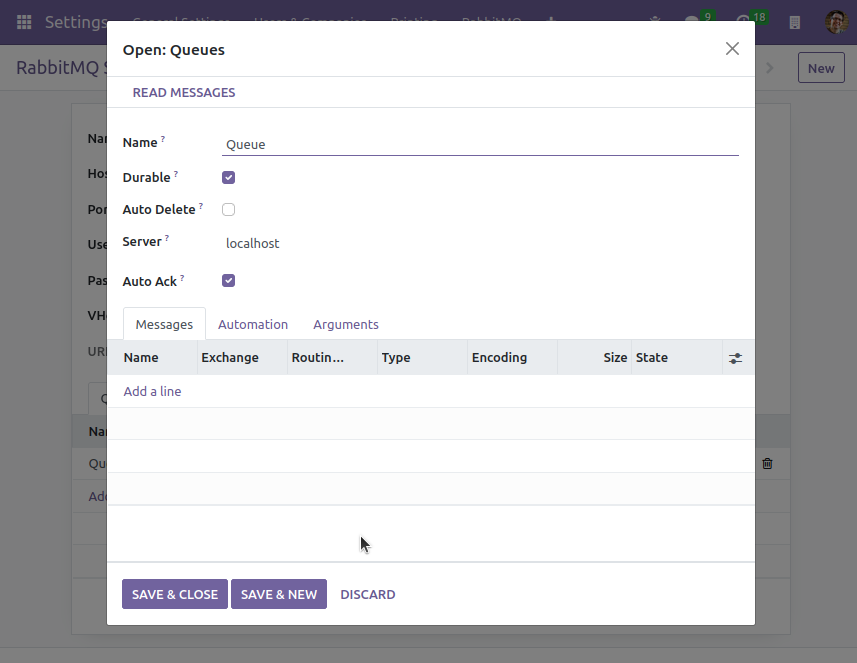The image size is (857, 663).
Task: Click SAVE & NEW
Action: pyautogui.click(x=279, y=594)
